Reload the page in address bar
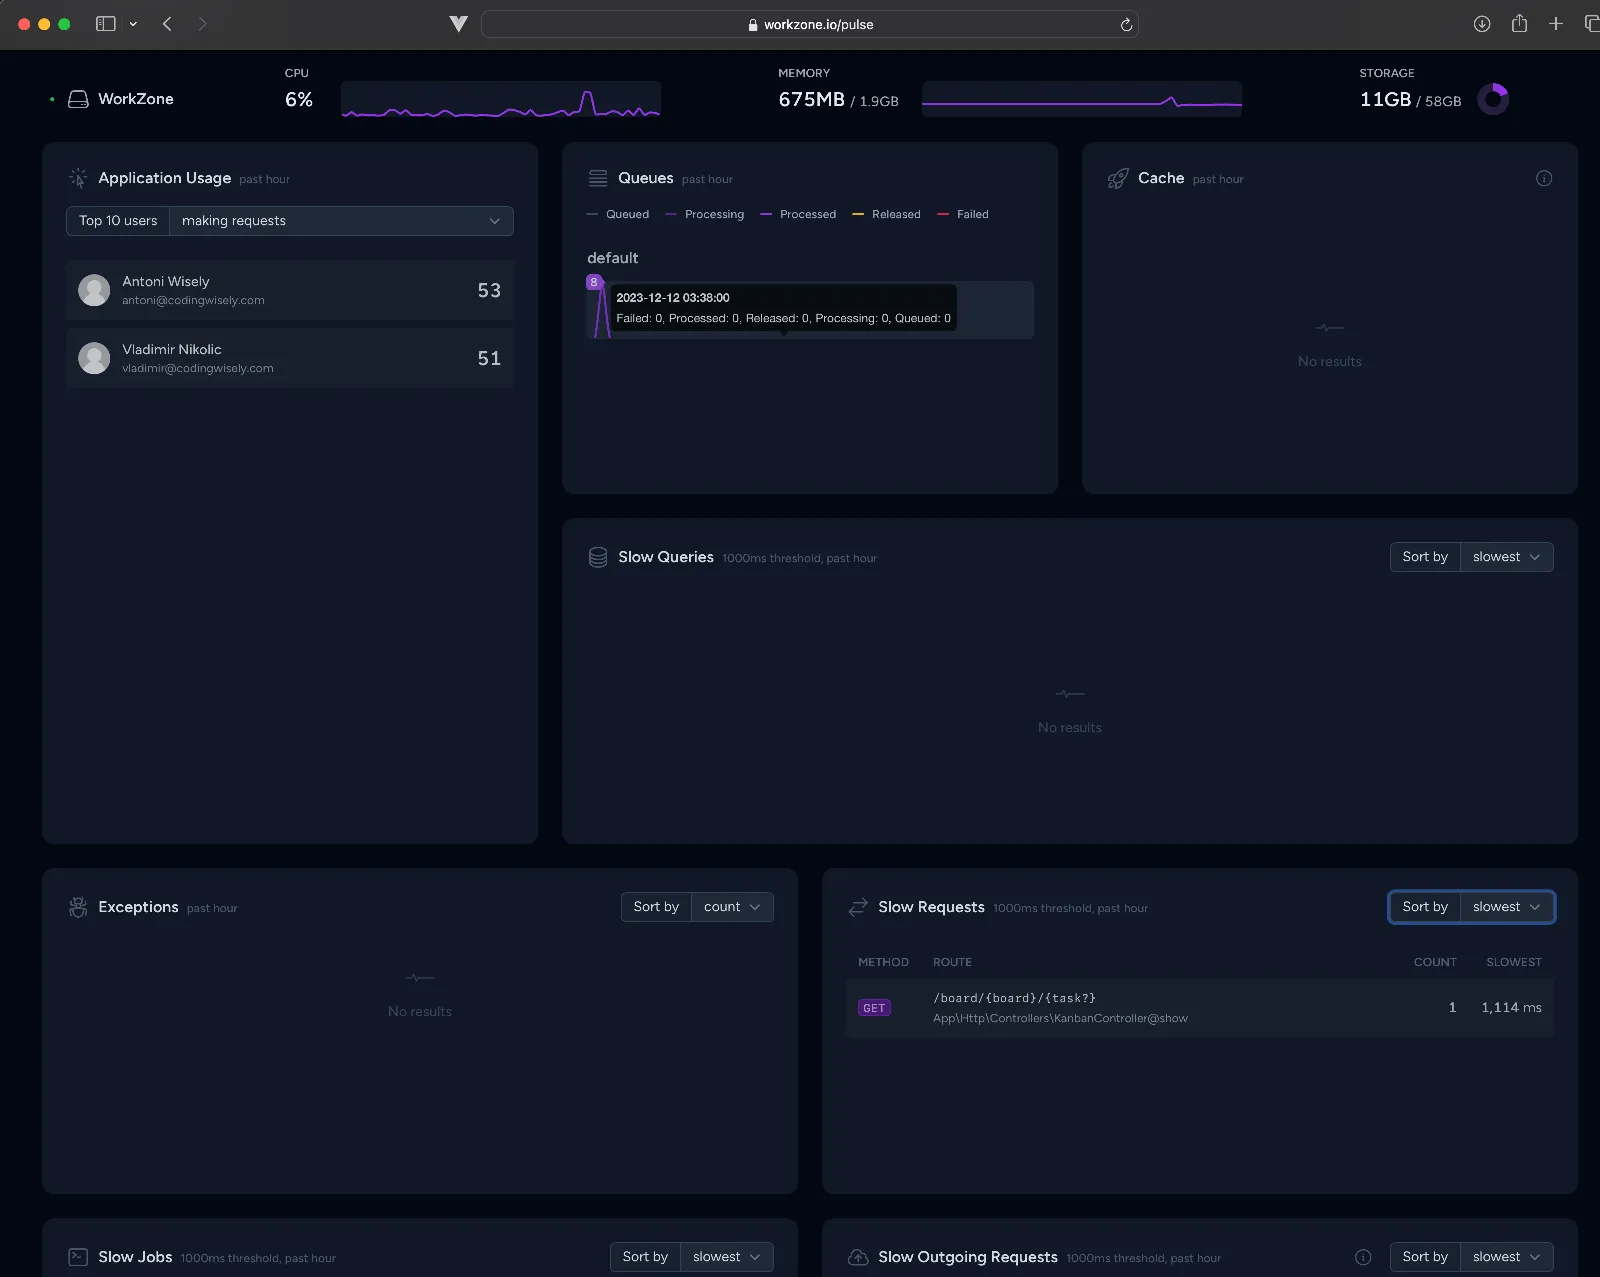The image size is (1600, 1277). click(1126, 24)
